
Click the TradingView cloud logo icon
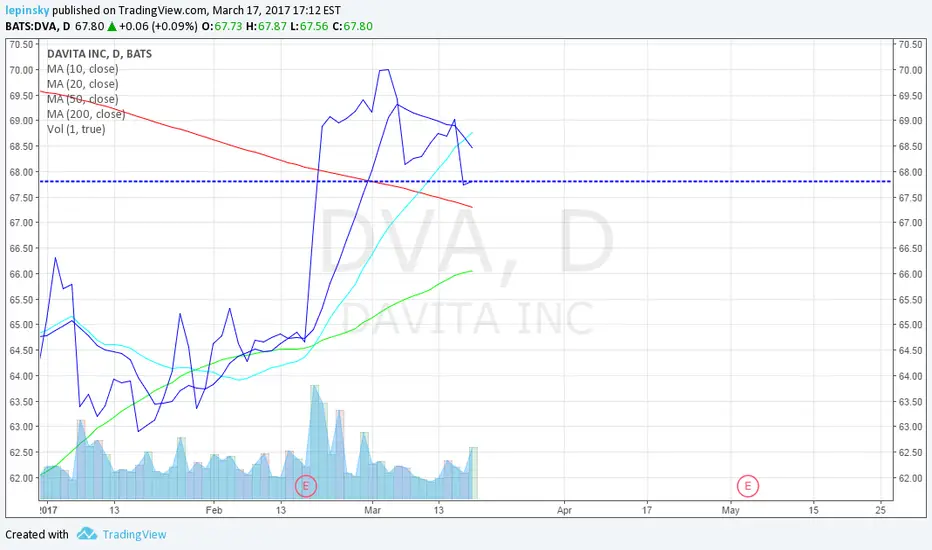click(87, 533)
